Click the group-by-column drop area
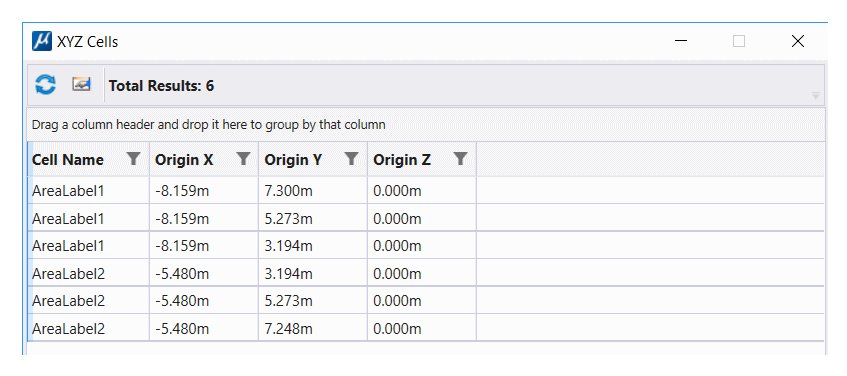 click(x=426, y=125)
